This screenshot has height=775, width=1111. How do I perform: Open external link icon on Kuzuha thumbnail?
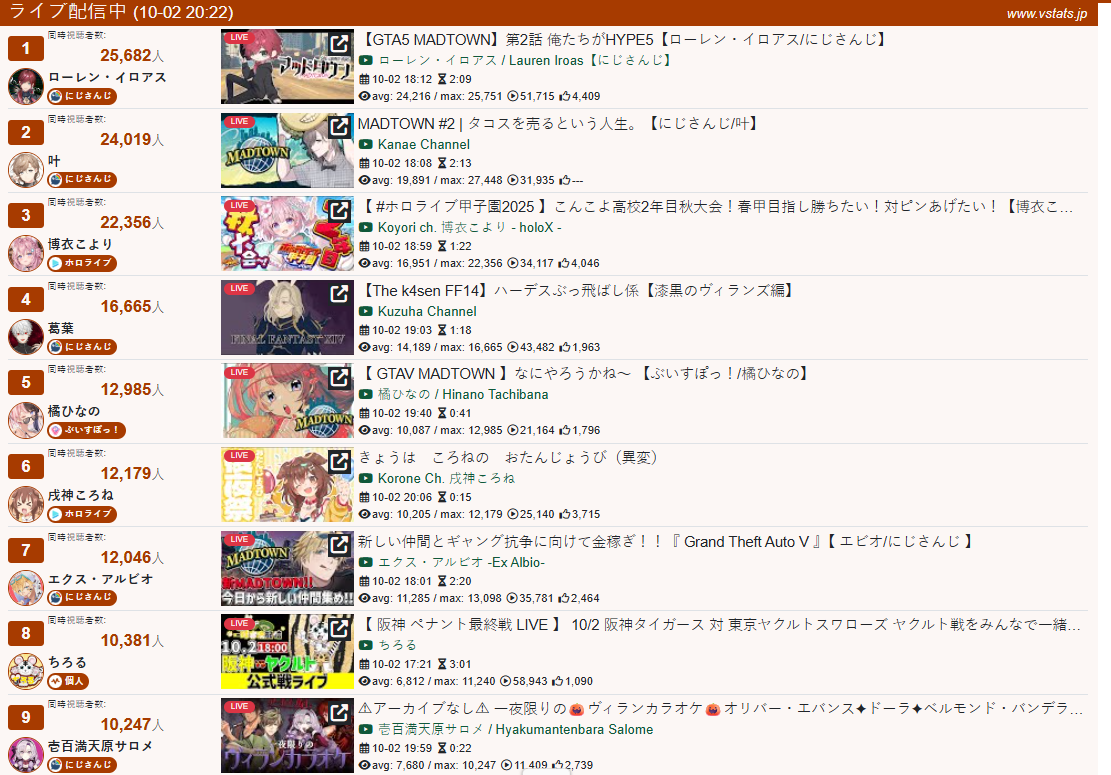click(339, 293)
